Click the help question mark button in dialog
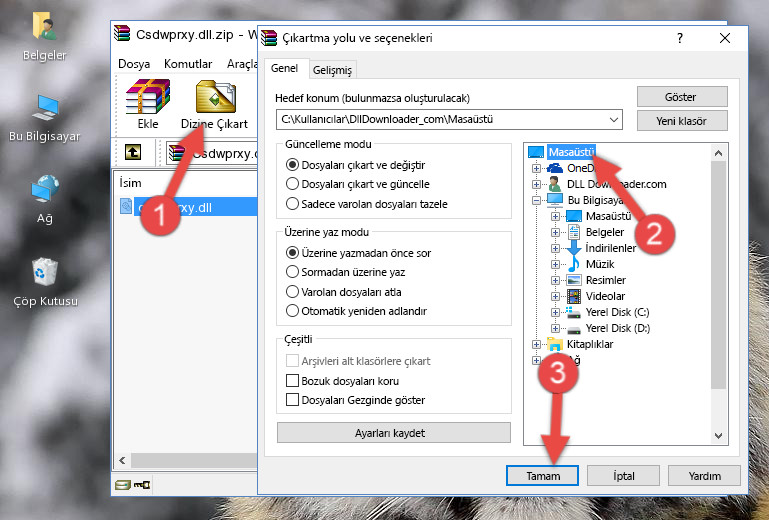This screenshot has height=520, width=769. (680, 38)
